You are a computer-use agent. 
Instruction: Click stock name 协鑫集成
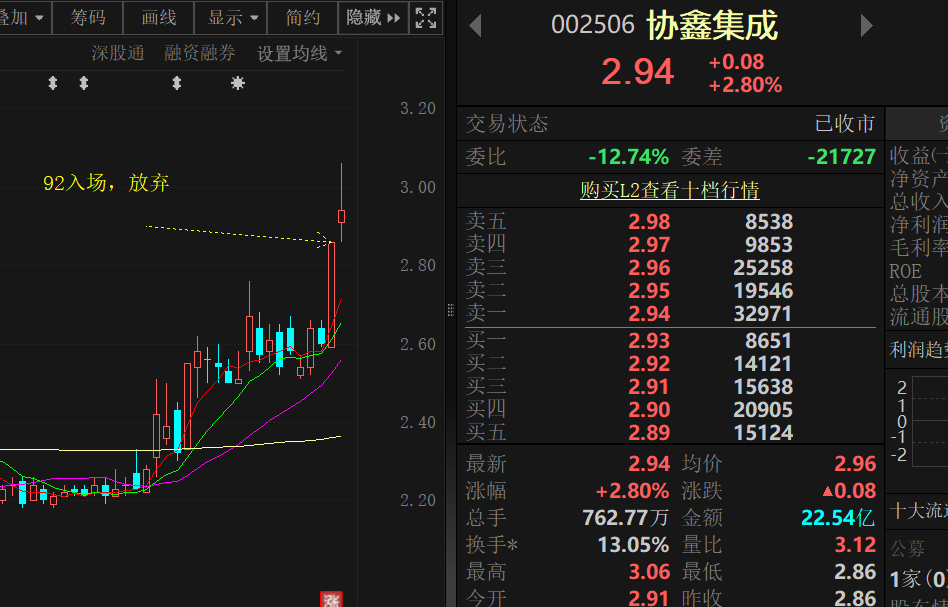712,26
